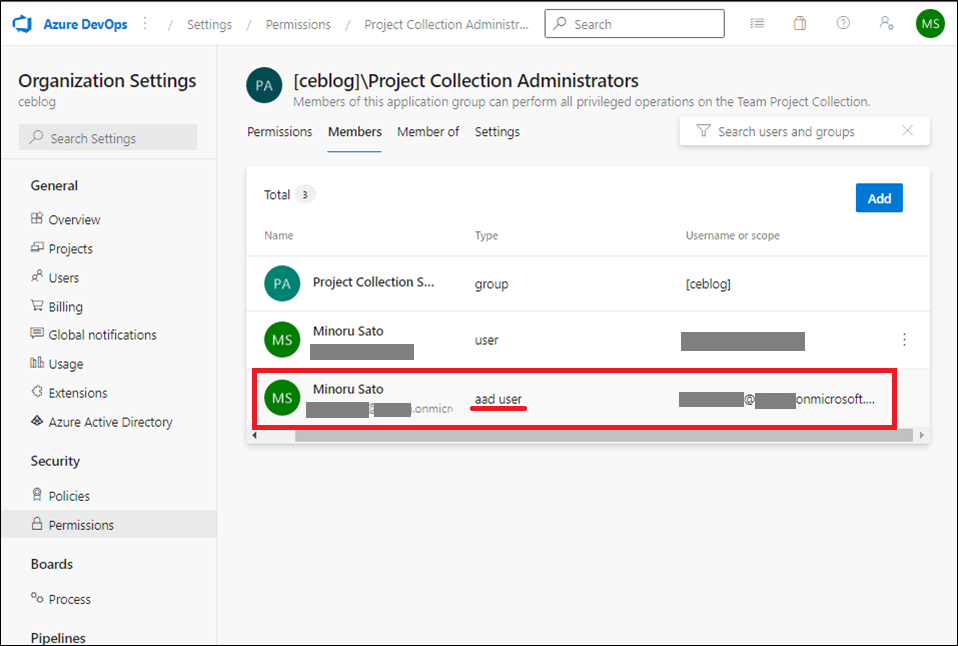Open the Marketplace shopping bag icon
Viewport: 958px width, 646px height.
tap(800, 23)
